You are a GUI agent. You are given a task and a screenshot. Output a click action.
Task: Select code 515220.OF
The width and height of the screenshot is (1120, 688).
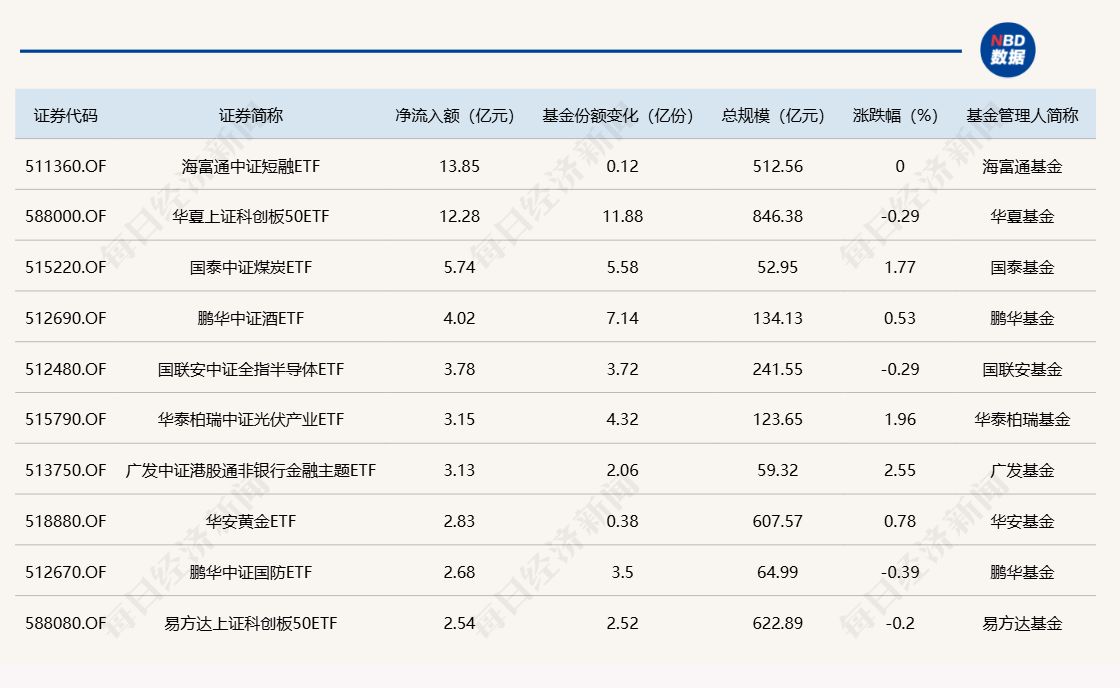coord(66,267)
